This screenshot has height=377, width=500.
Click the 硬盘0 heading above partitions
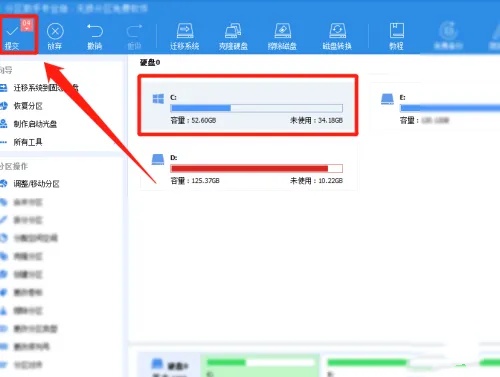(150, 62)
